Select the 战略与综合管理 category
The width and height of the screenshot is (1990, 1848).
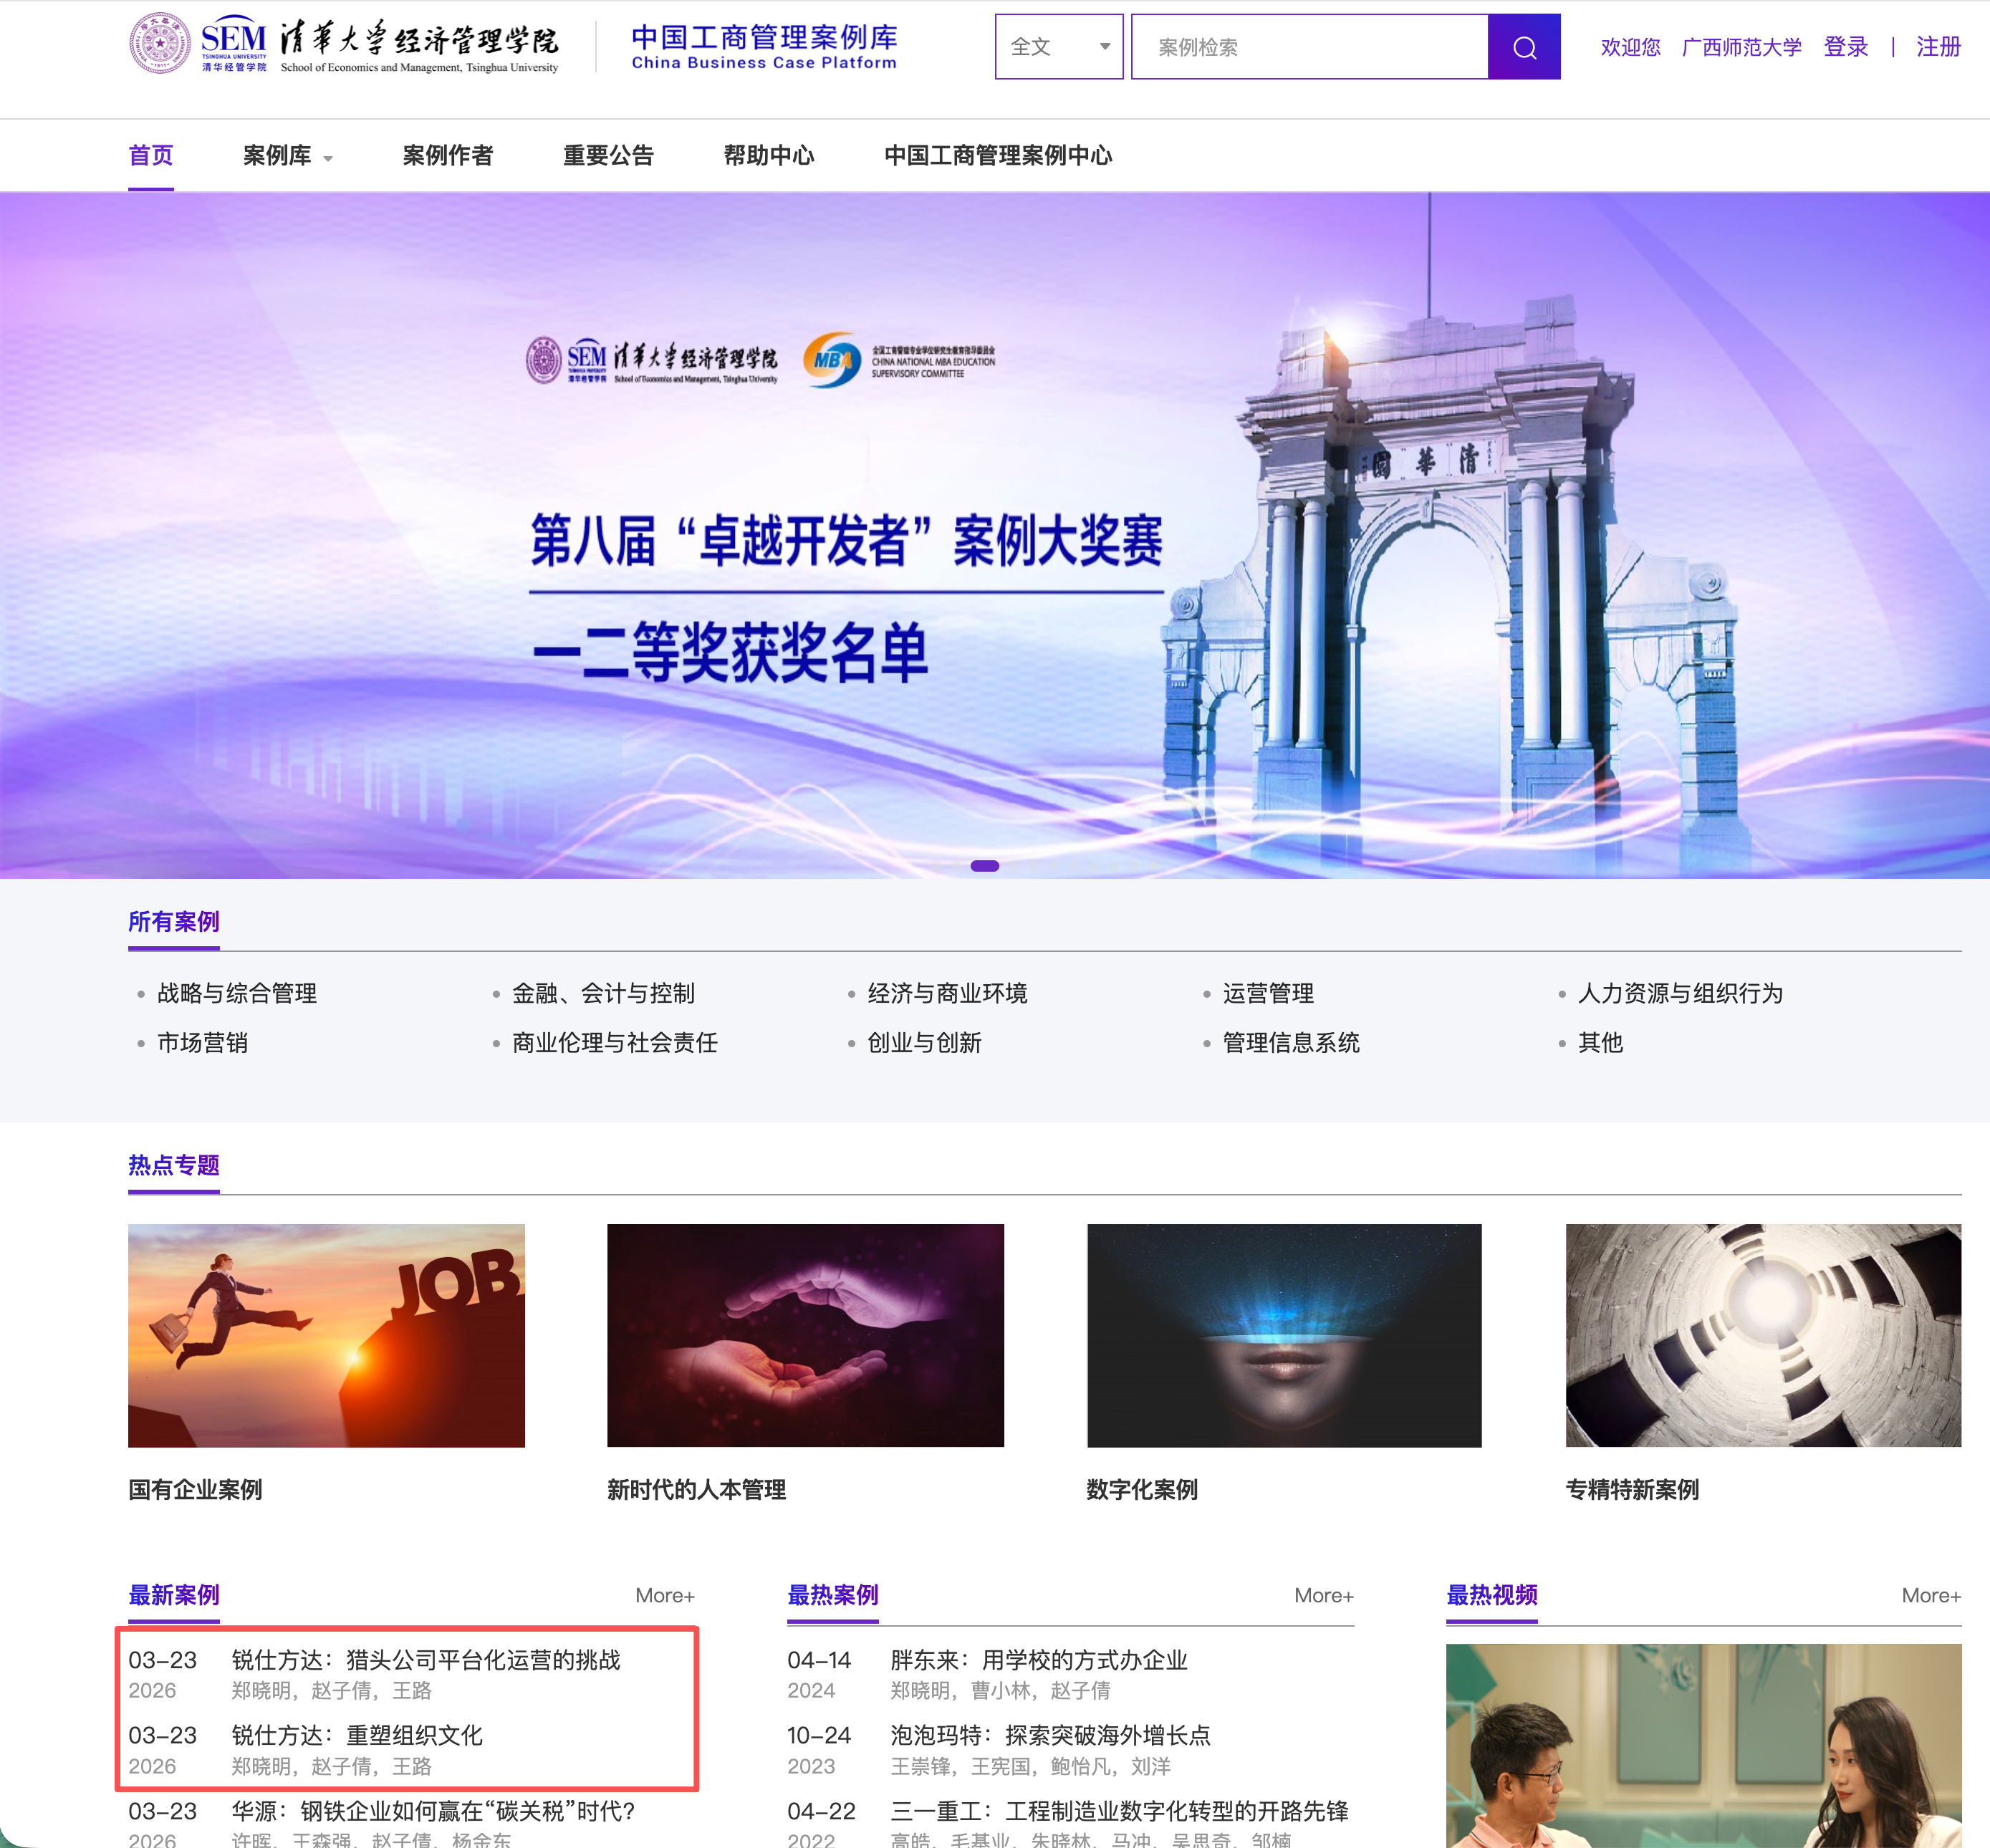(x=237, y=993)
